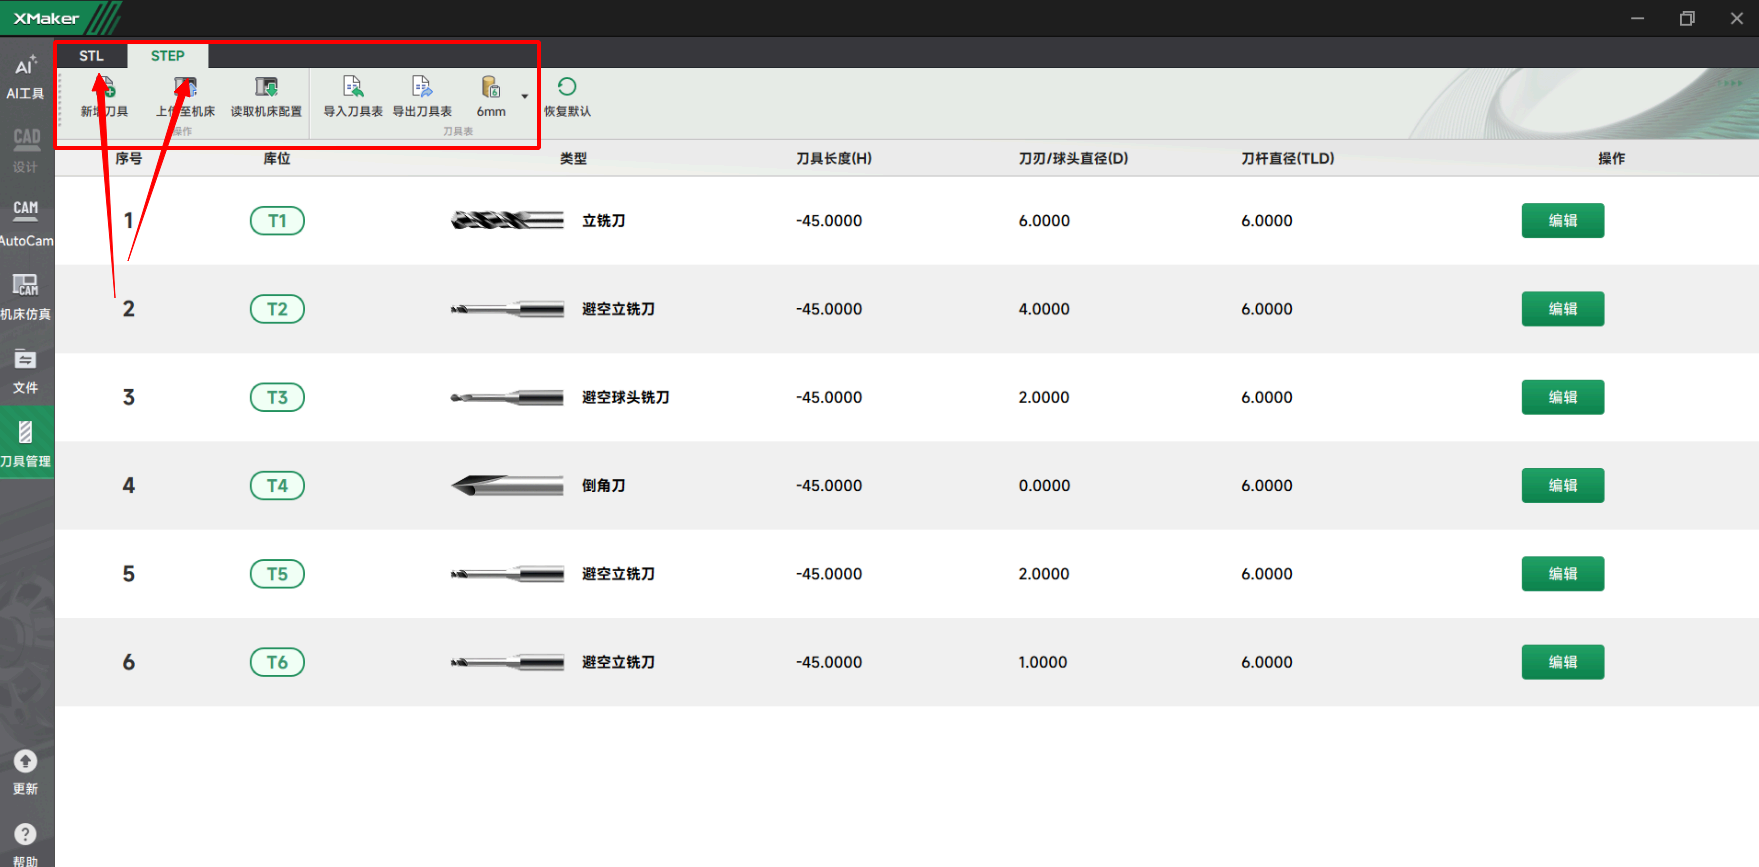Select the T4 slot badge

(x=277, y=486)
